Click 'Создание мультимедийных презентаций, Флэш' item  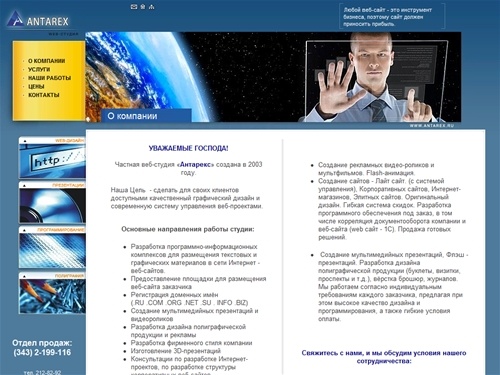pyautogui.click(x=393, y=287)
